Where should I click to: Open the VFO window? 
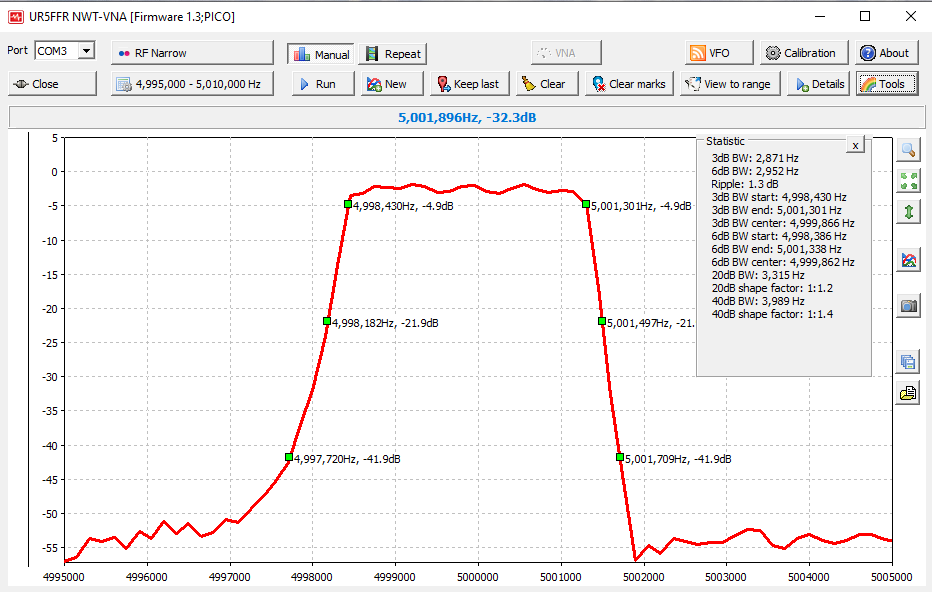(711, 53)
